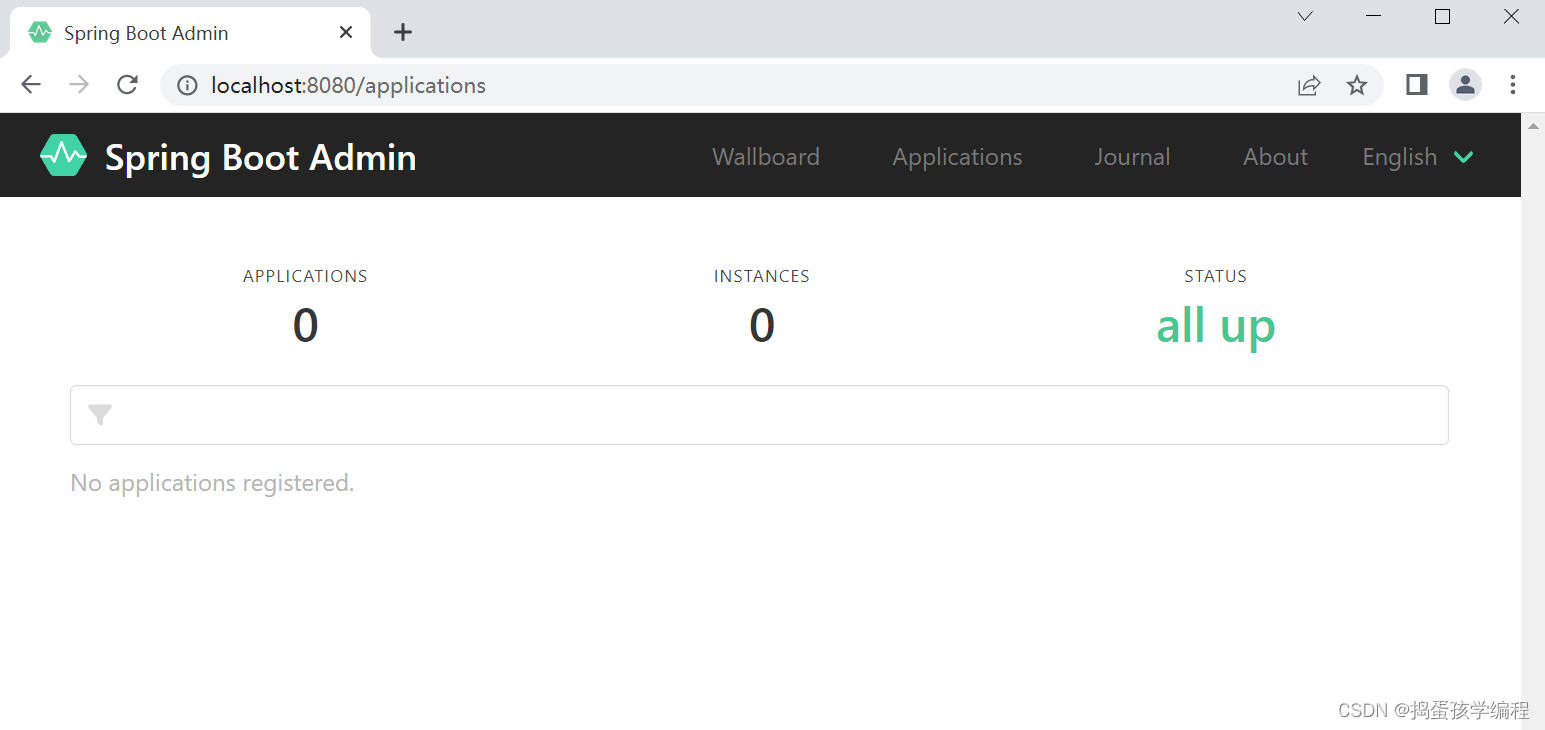Click the Spring Boot Admin hexagon logo
This screenshot has height=730, width=1545.
point(63,155)
